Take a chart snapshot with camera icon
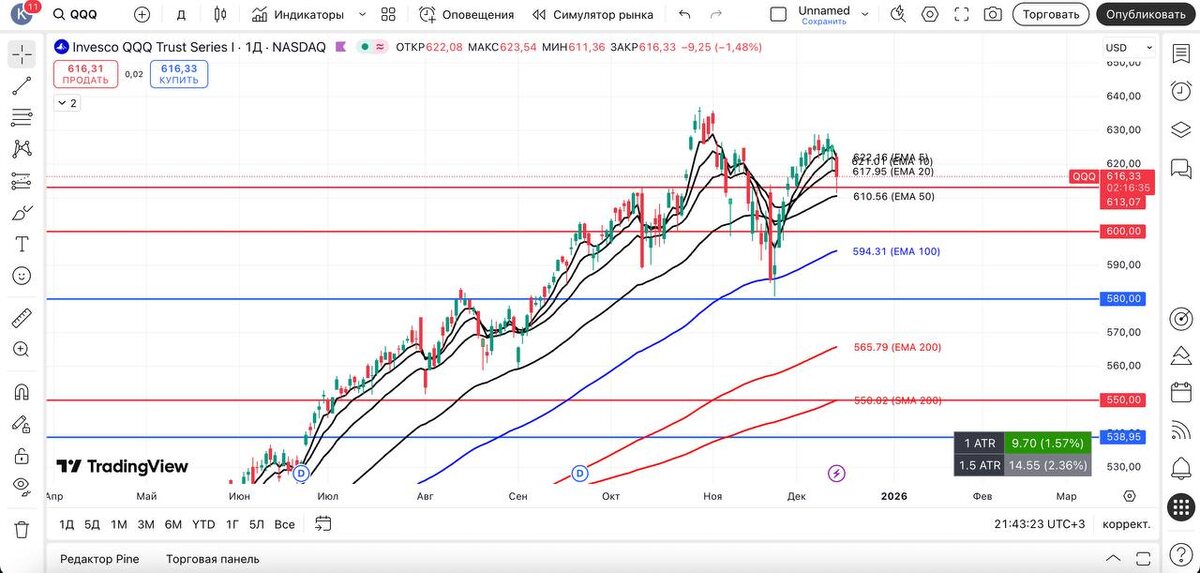 tap(992, 15)
